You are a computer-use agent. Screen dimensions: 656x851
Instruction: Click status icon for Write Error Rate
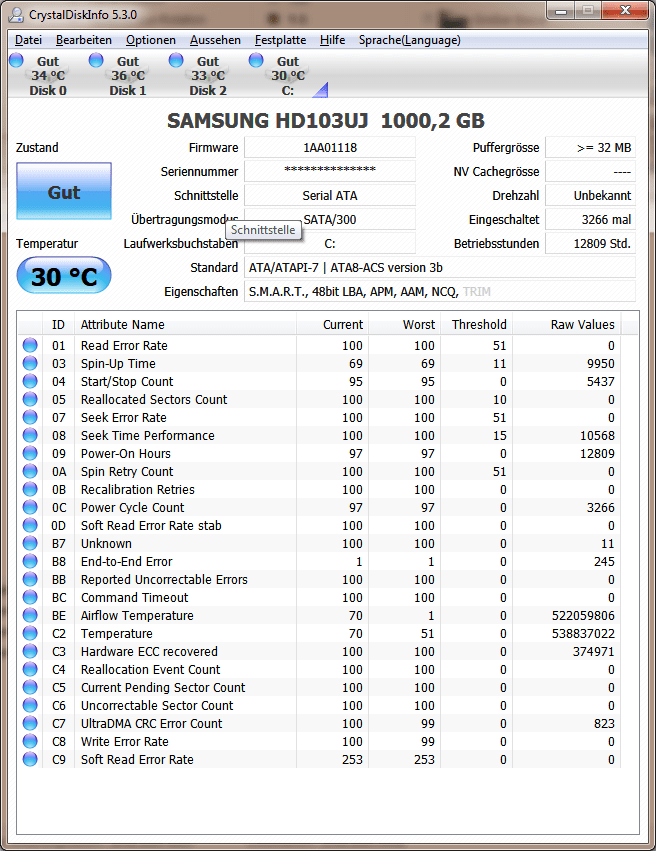[x=30, y=741]
